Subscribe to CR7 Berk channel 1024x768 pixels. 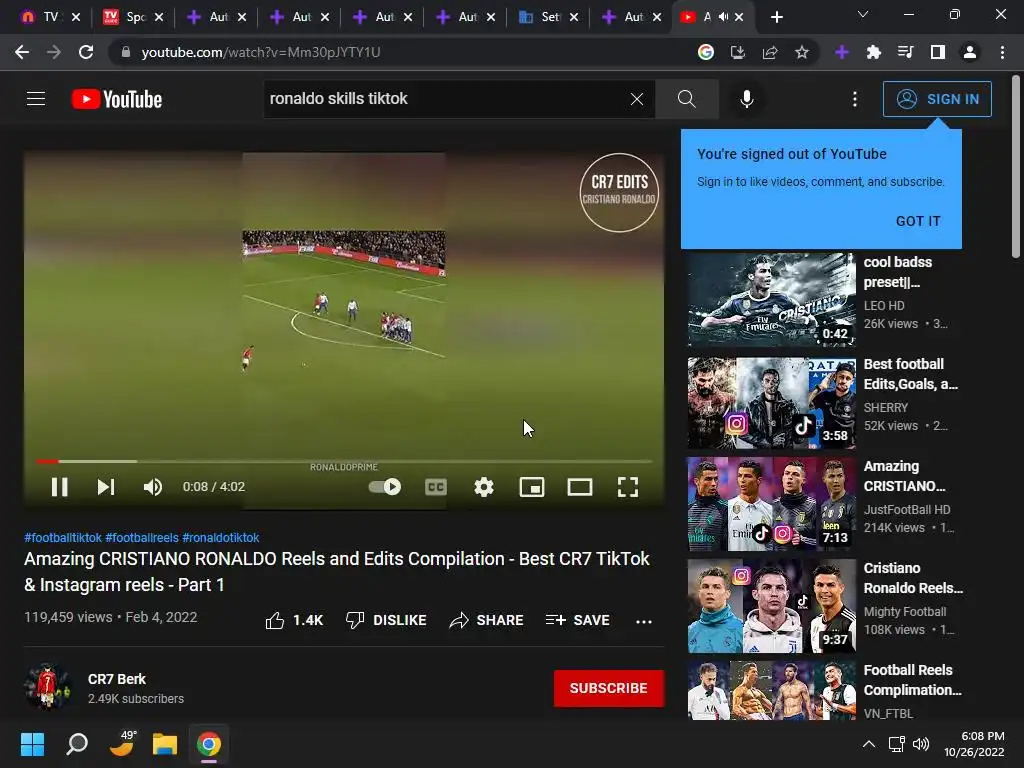tap(609, 688)
